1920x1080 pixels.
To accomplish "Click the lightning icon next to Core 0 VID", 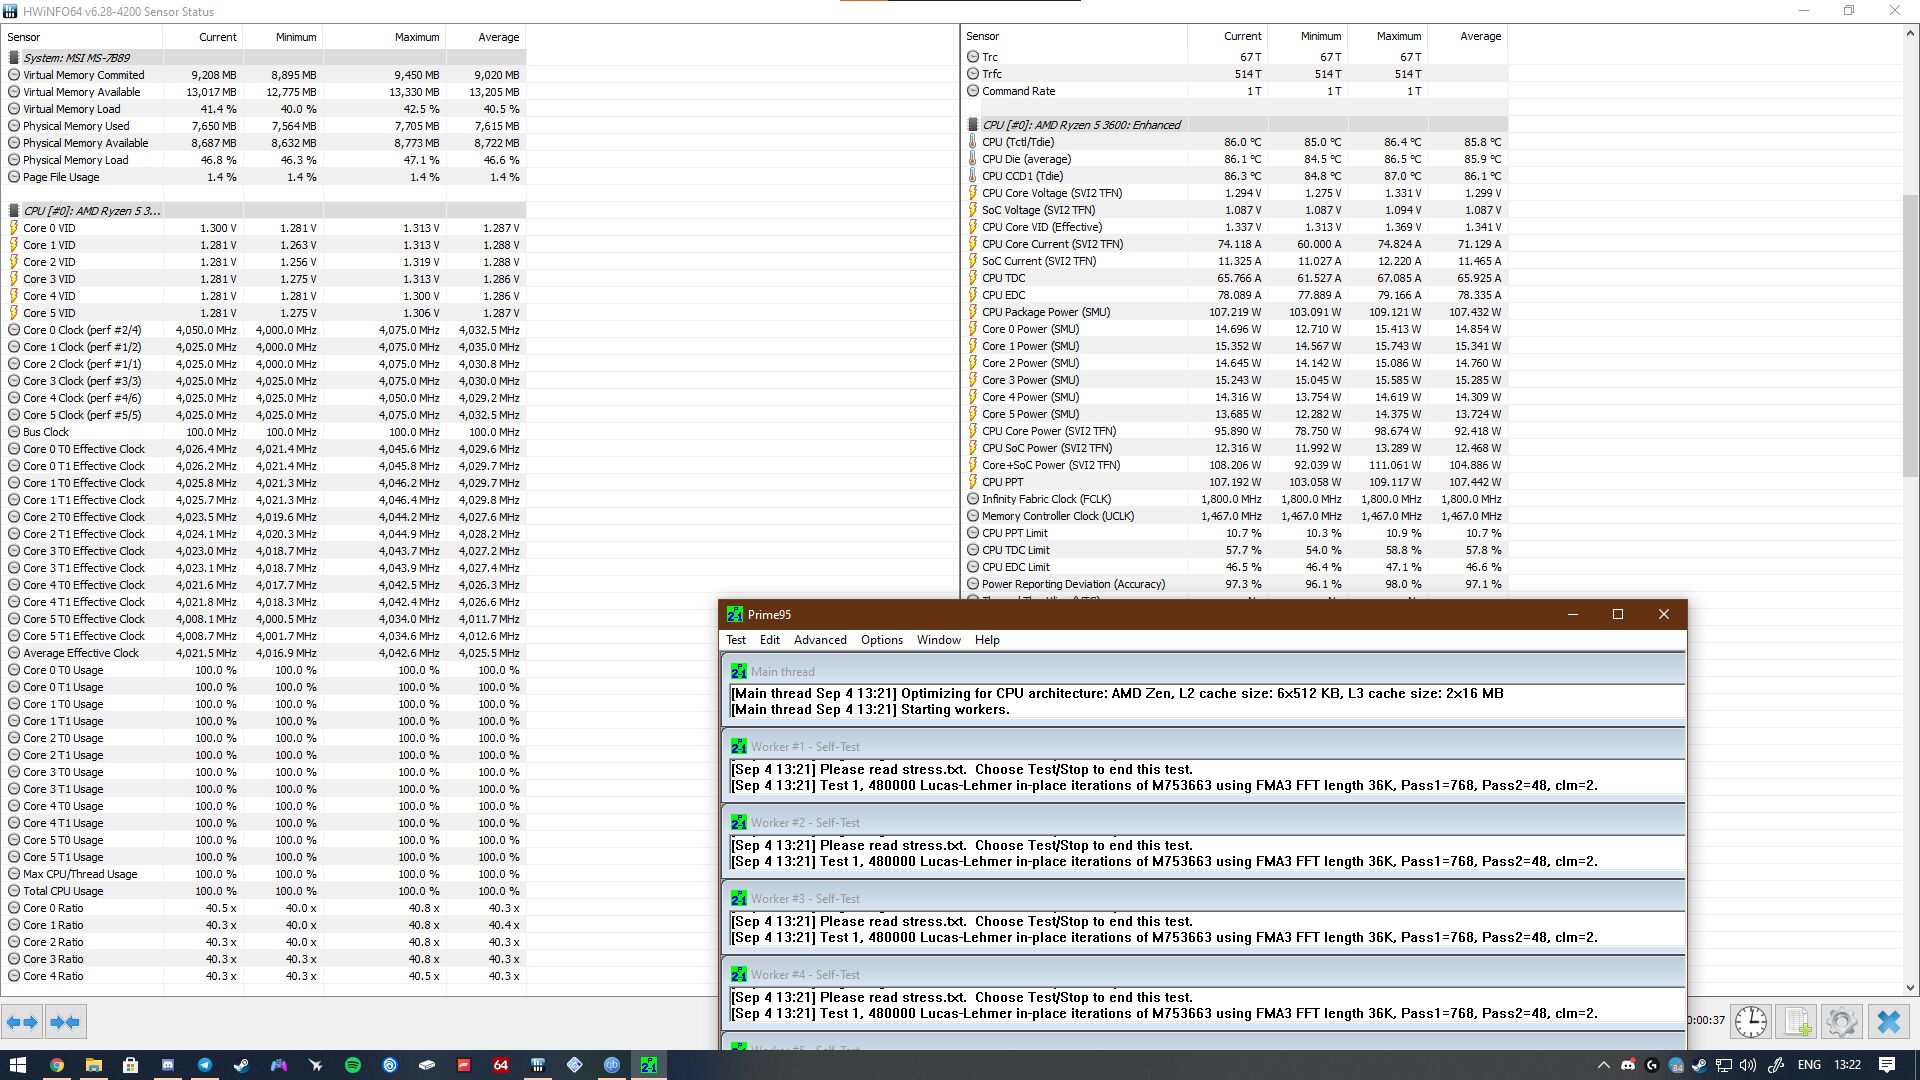I will (14, 228).
